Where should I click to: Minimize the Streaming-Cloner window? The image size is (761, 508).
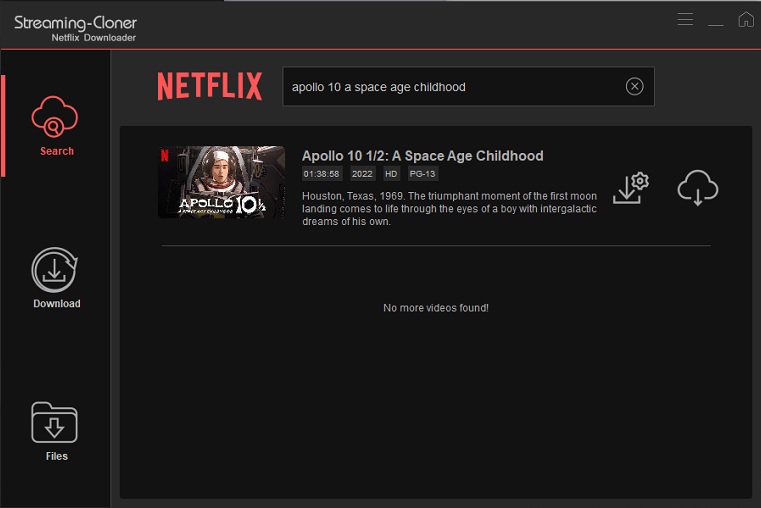coord(715,24)
